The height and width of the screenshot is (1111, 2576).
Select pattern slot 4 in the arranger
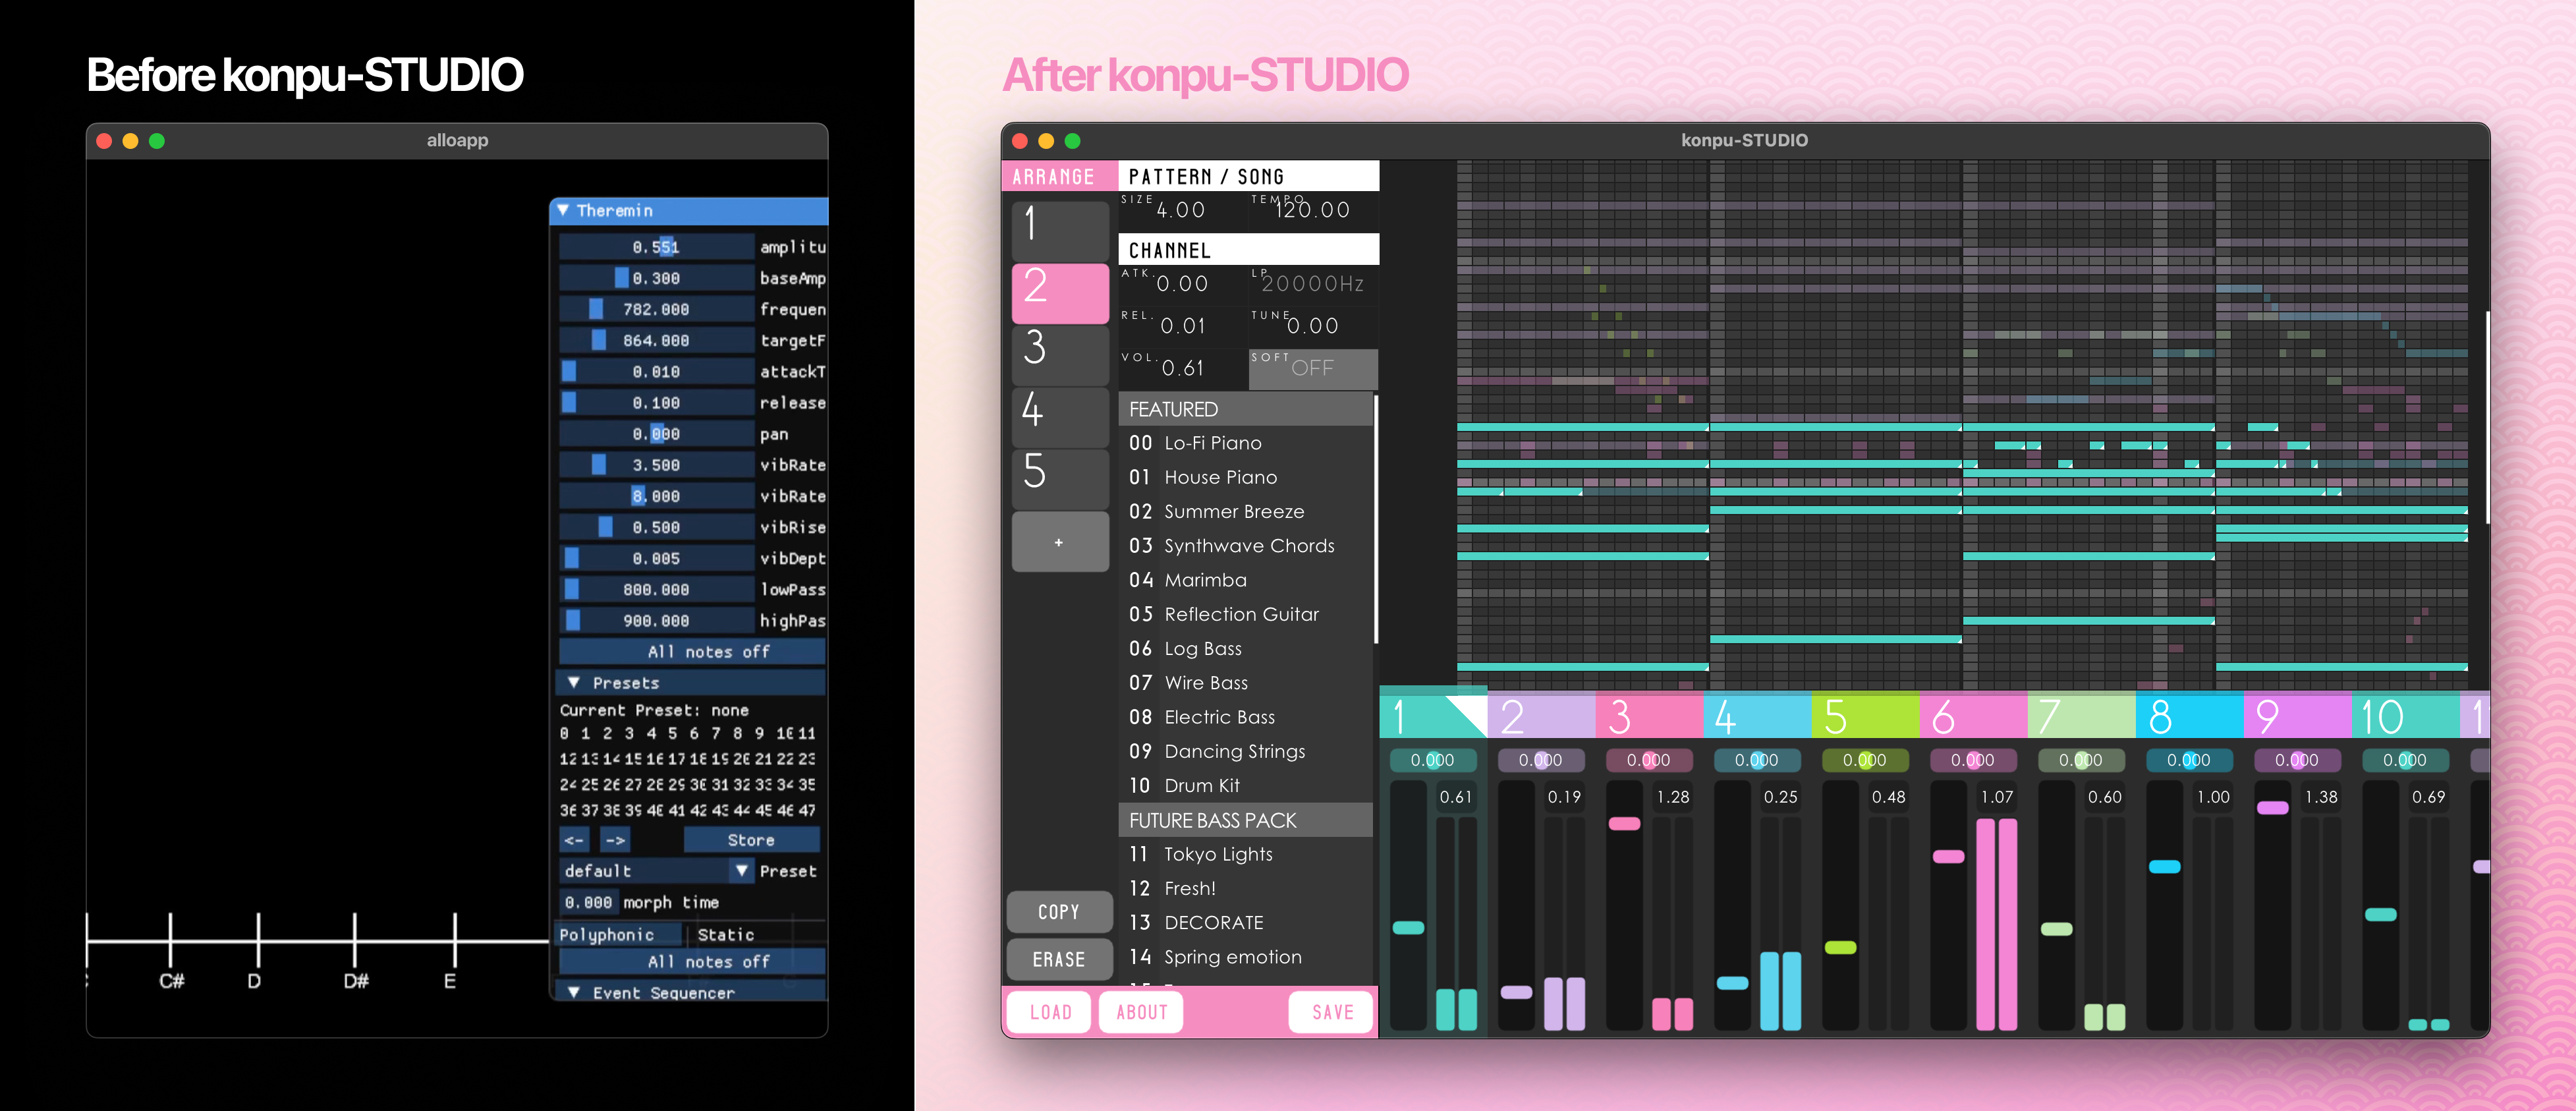coord(1060,417)
